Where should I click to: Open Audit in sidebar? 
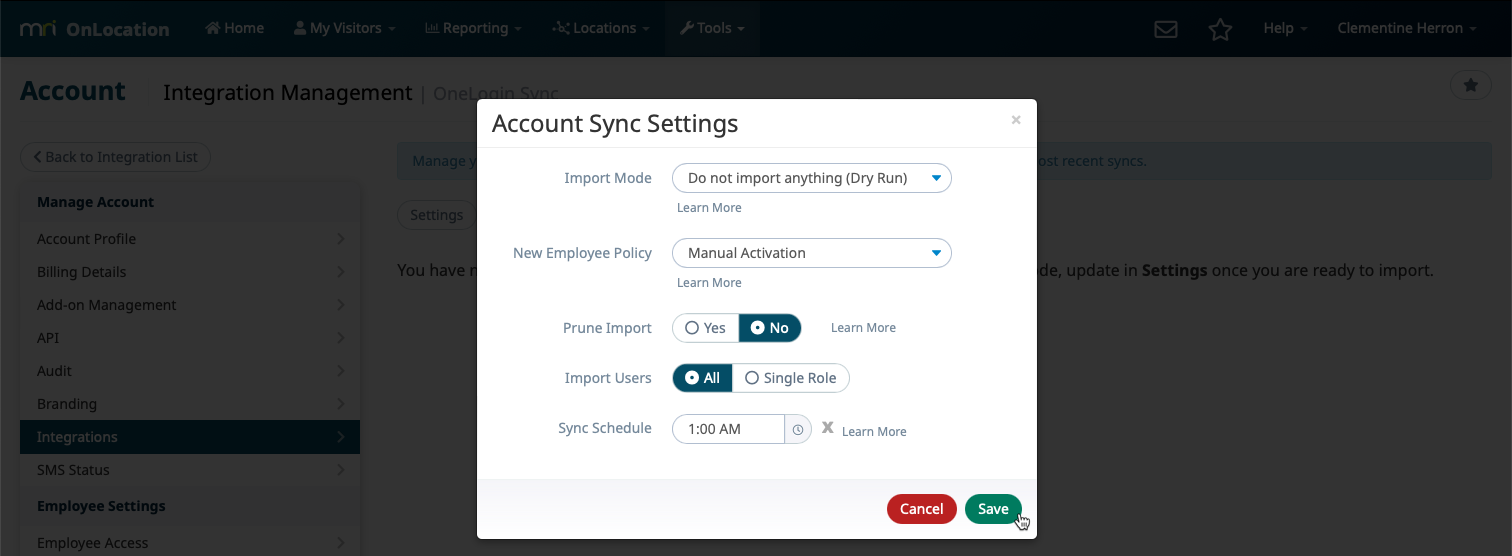pos(190,371)
